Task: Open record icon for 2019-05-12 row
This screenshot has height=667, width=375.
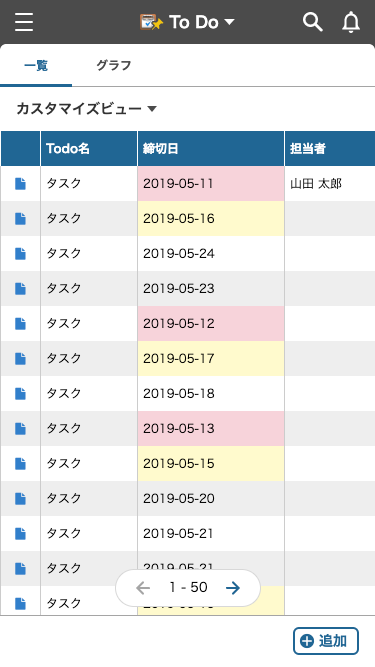Action: [x=20, y=324]
